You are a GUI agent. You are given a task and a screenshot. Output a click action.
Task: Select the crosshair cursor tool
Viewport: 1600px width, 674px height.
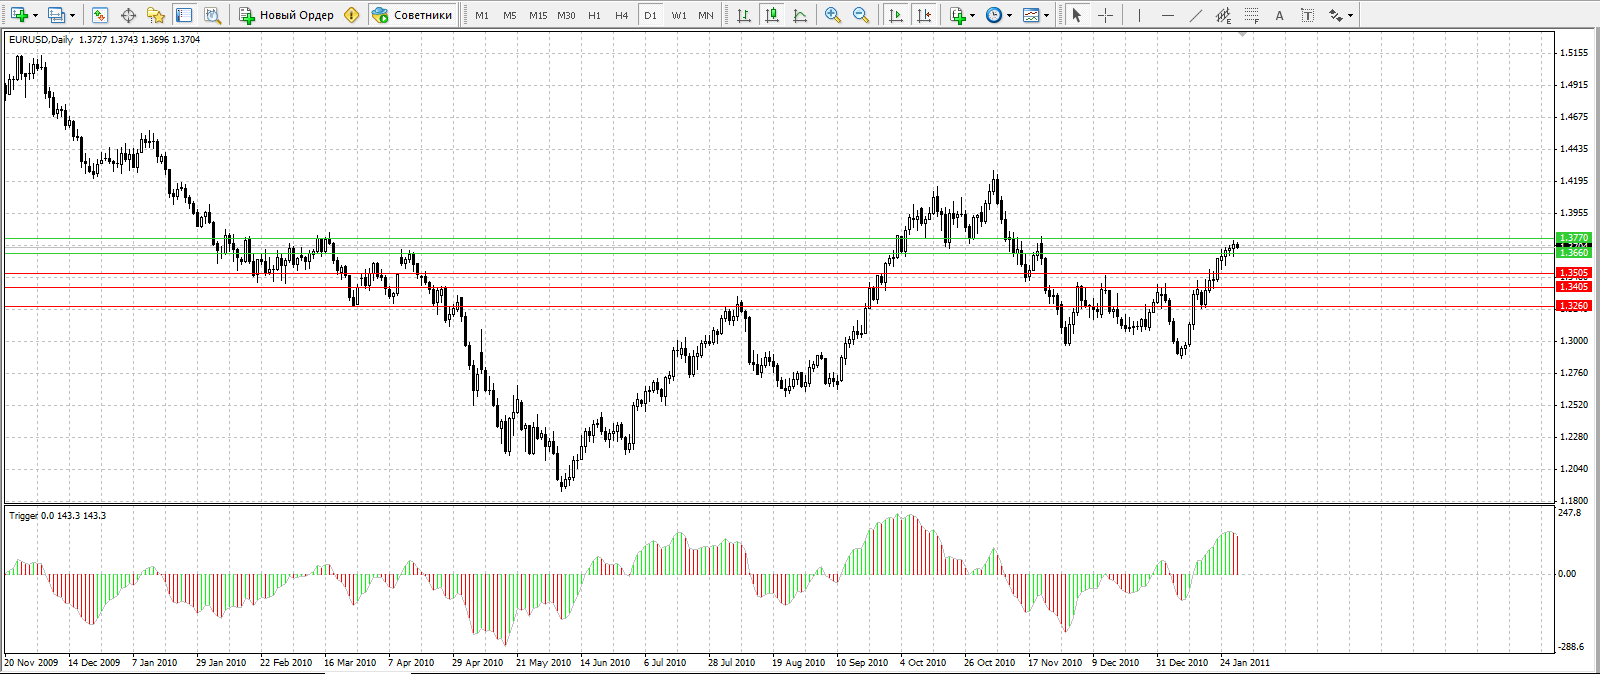pos(1105,15)
